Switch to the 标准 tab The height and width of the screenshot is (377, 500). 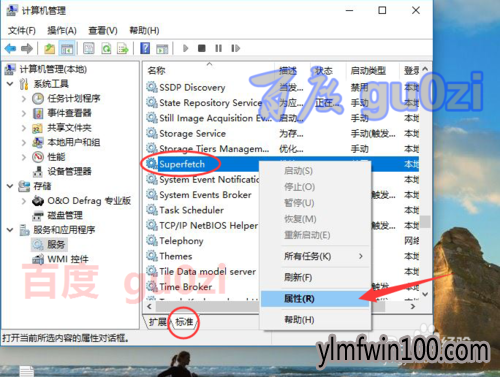(184, 322)
